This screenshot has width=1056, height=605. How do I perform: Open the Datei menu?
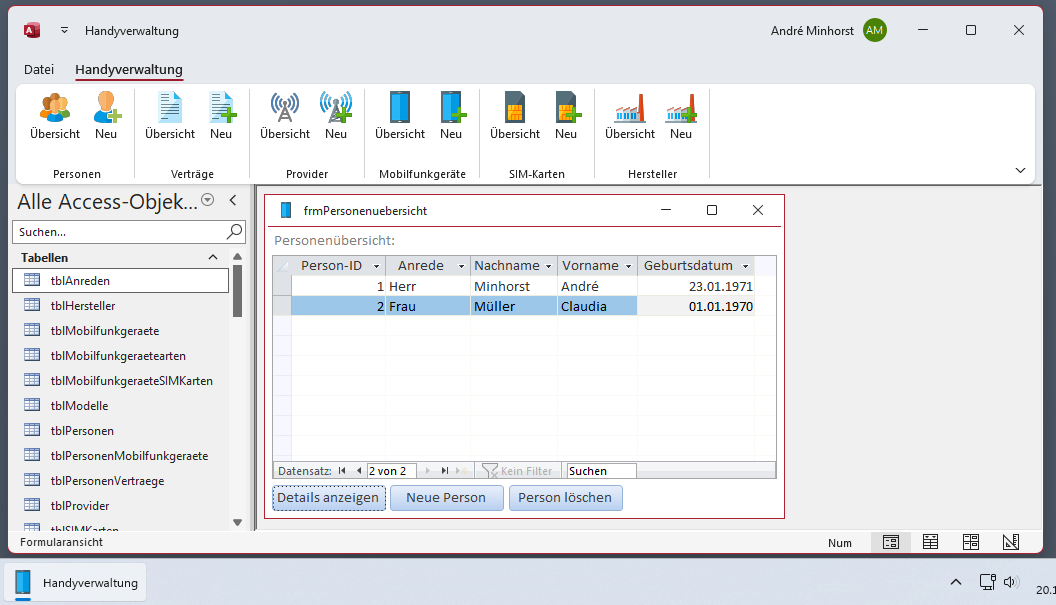point(39,70)
